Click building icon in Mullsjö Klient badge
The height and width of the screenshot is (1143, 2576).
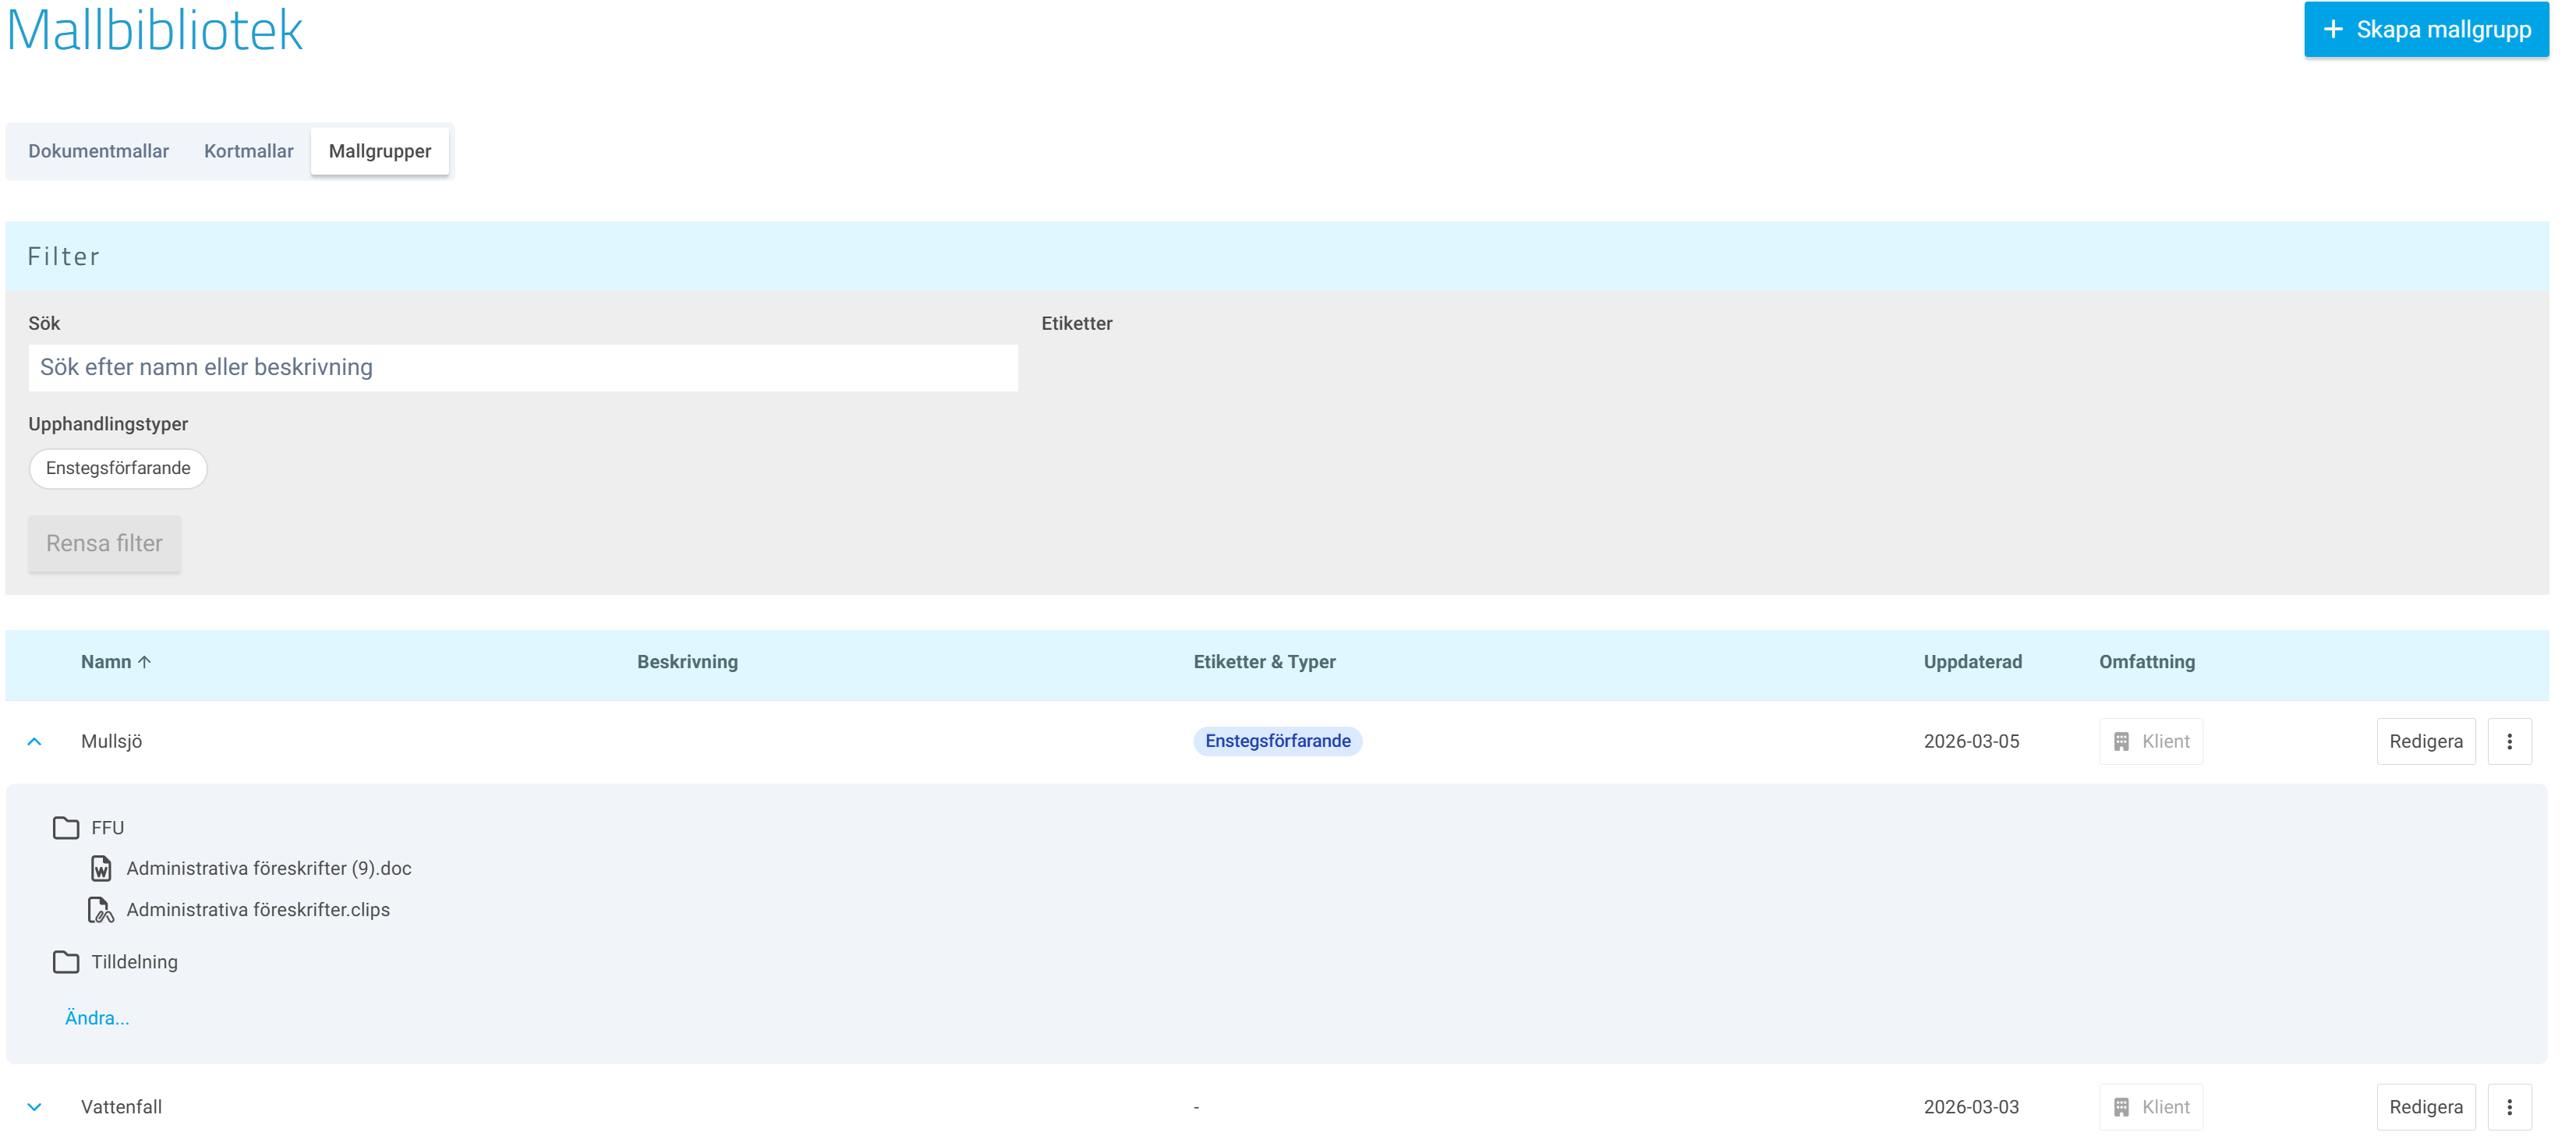click(x=2121, y=741)
